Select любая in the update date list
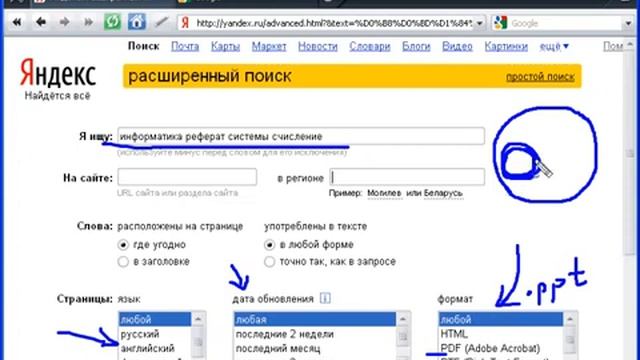This screenshot has width=640, height=360. click(315, 319)
